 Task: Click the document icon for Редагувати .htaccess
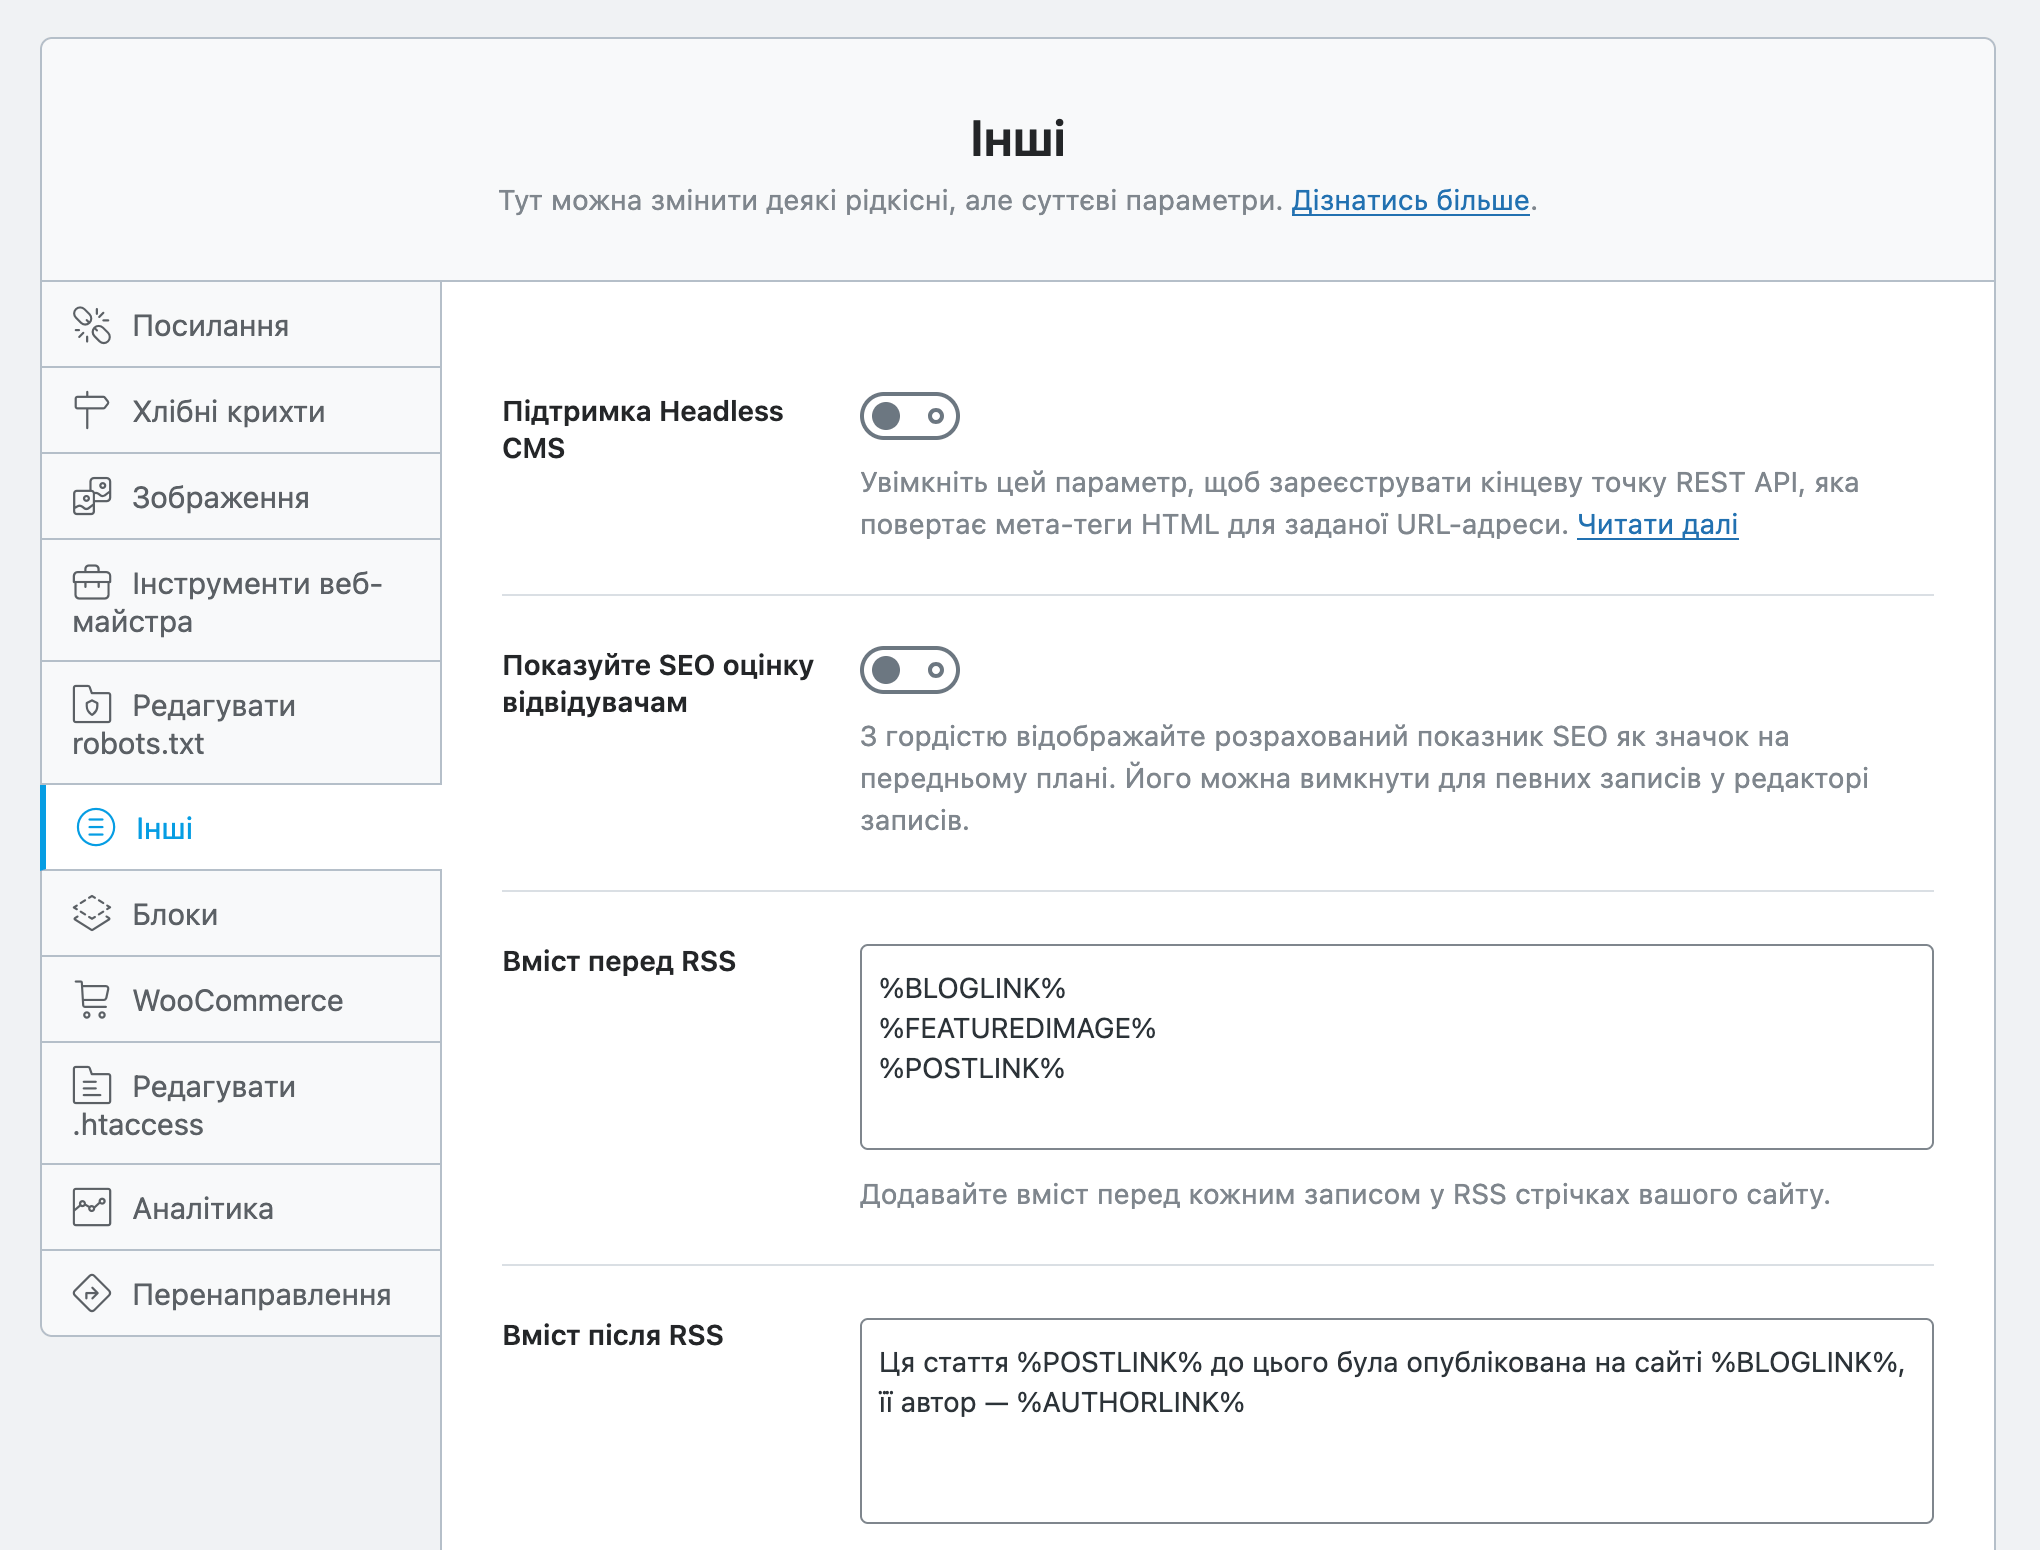92,1086
